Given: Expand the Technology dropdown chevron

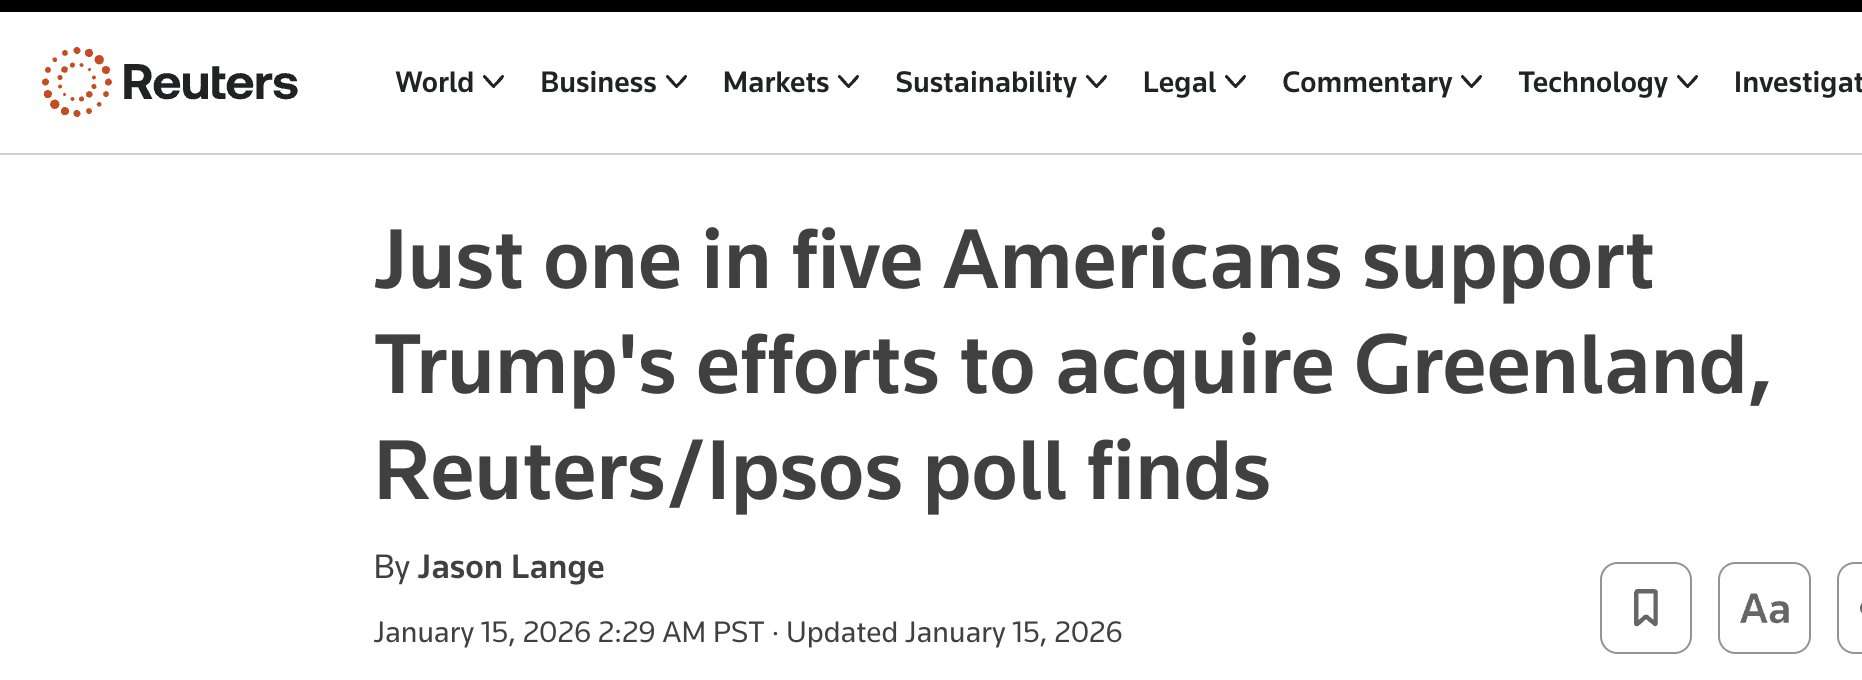Looking at the screenshot, I should [1688, 83].
